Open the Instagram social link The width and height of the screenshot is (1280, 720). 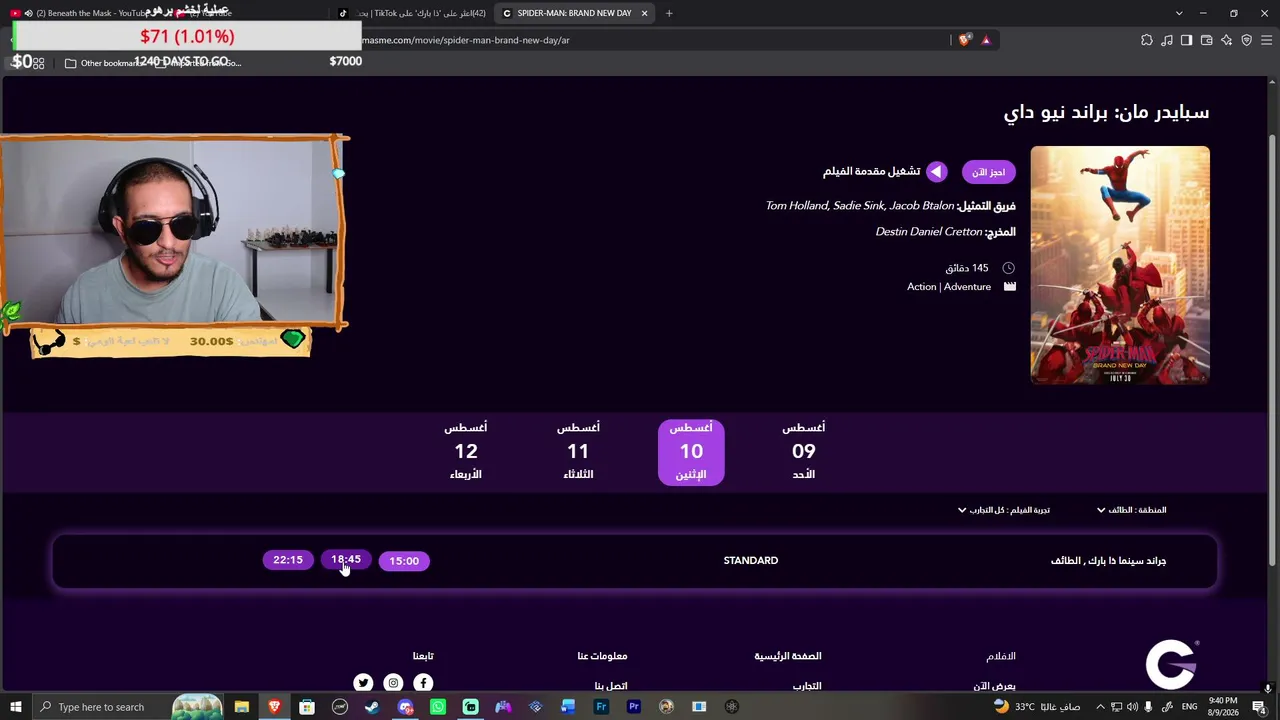[393, 683]
